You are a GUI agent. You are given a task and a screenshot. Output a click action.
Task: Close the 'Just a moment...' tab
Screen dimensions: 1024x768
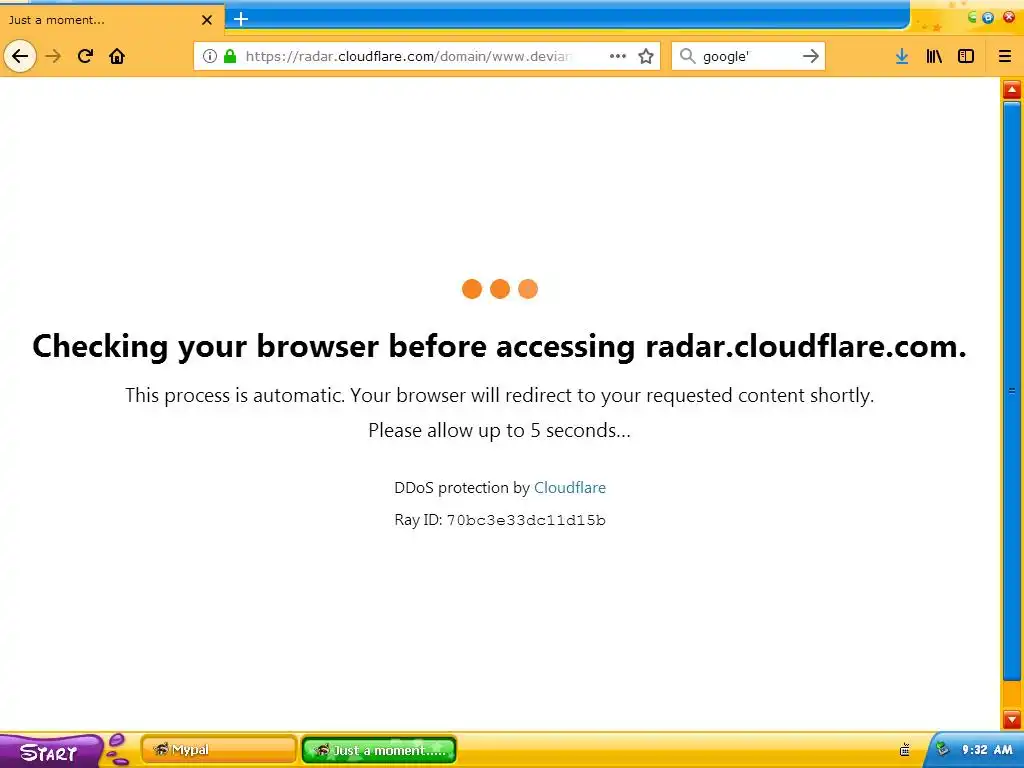point(207,20)
